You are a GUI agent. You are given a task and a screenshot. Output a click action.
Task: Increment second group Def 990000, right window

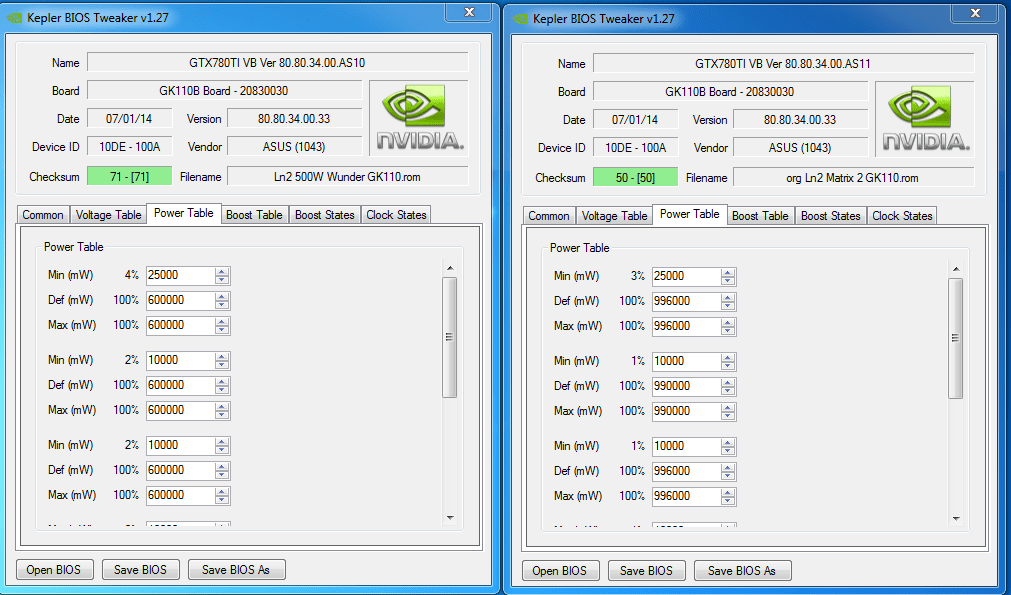pyautogui.click(x=729, y=382)
